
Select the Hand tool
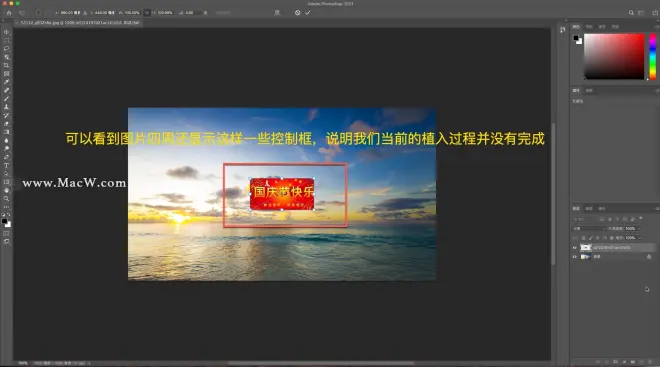click(6, 190)
